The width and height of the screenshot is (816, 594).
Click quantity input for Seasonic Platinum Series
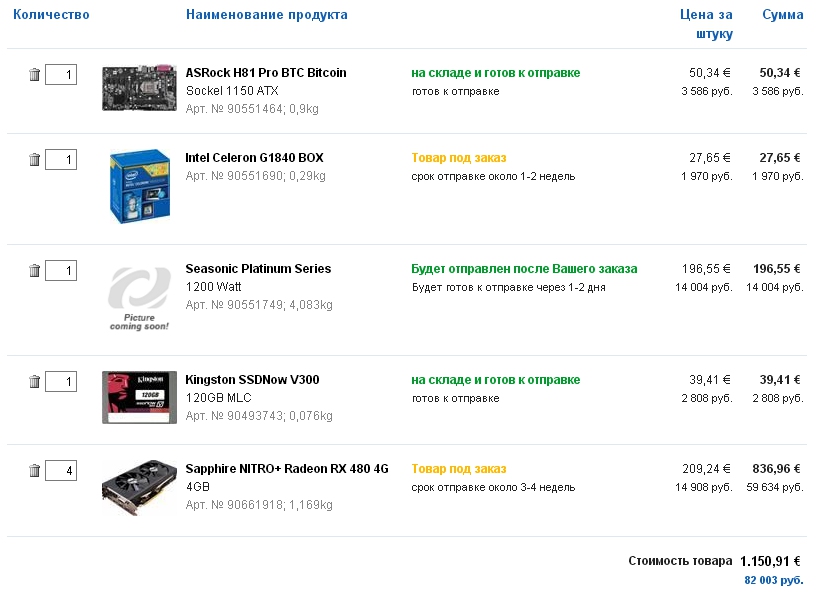coord(61,270)
